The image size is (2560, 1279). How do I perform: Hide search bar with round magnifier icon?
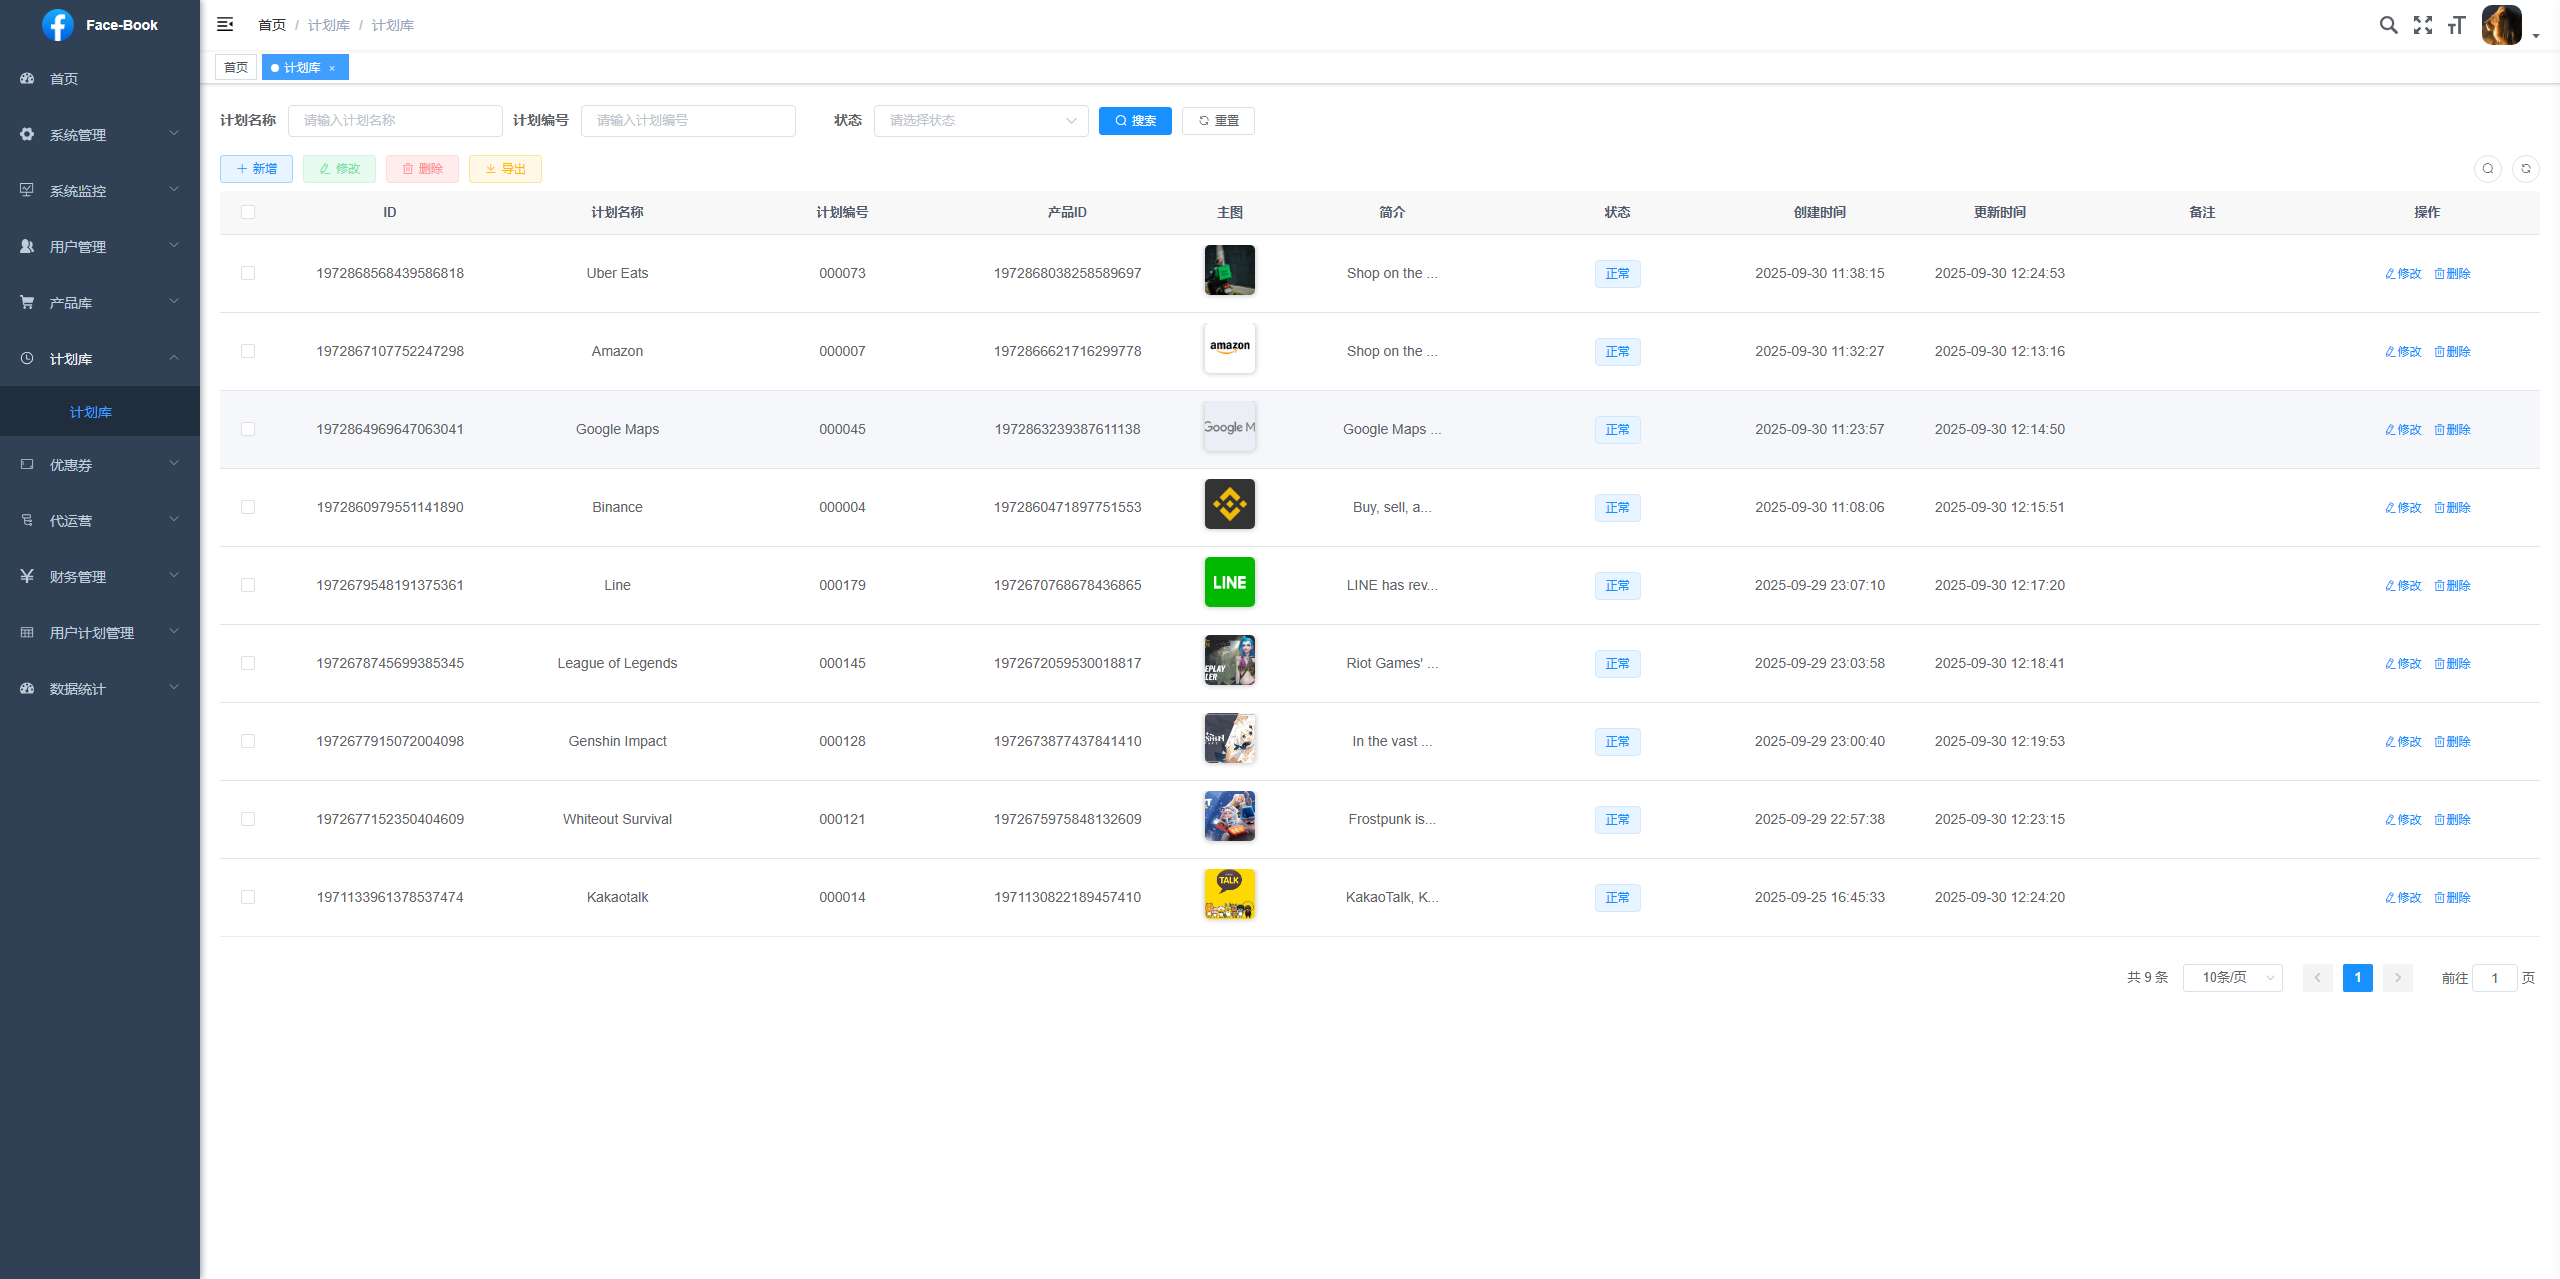pyautogui.click(x=2487, y=169)
